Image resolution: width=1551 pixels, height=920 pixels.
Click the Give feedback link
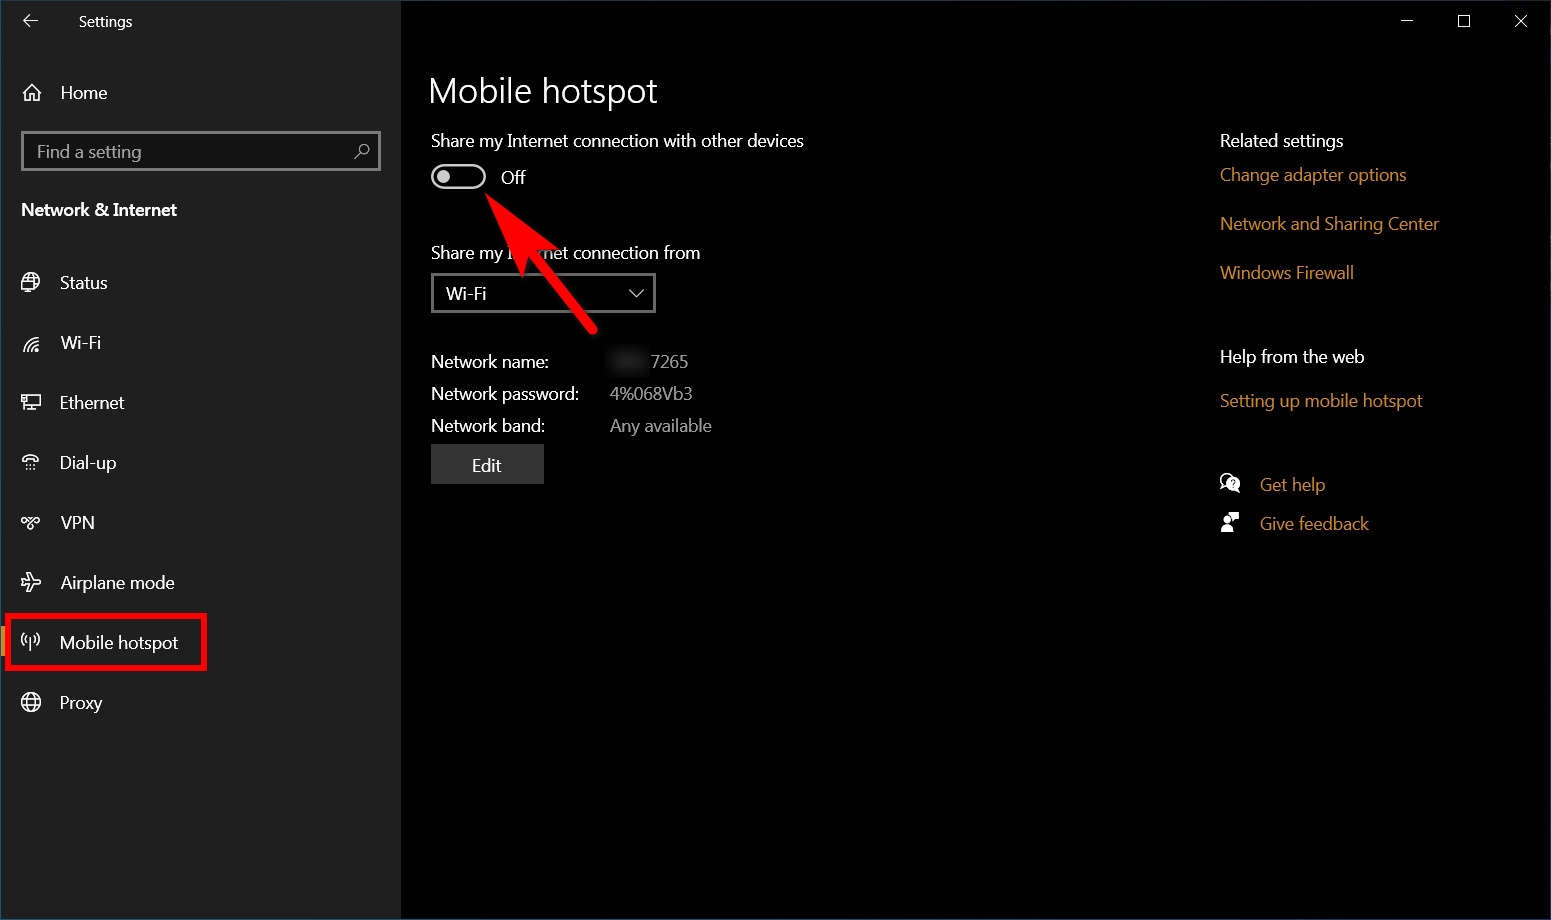(1314, 524)
